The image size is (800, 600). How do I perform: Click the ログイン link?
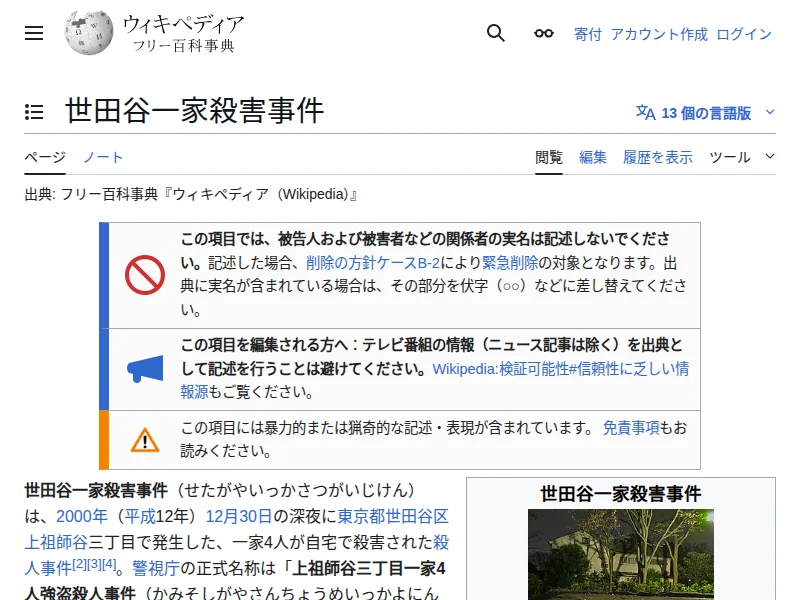point(744,34)
